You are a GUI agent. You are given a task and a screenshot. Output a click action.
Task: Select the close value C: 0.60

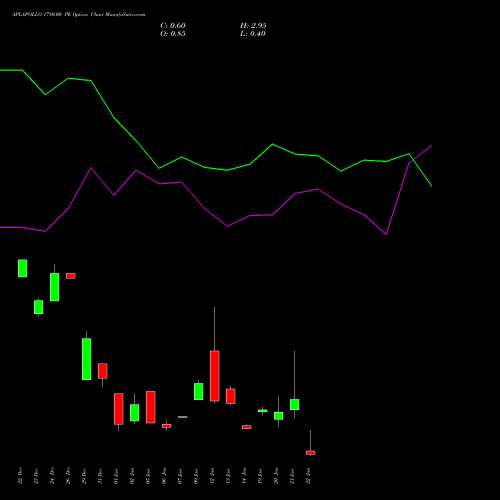point(173,26)
